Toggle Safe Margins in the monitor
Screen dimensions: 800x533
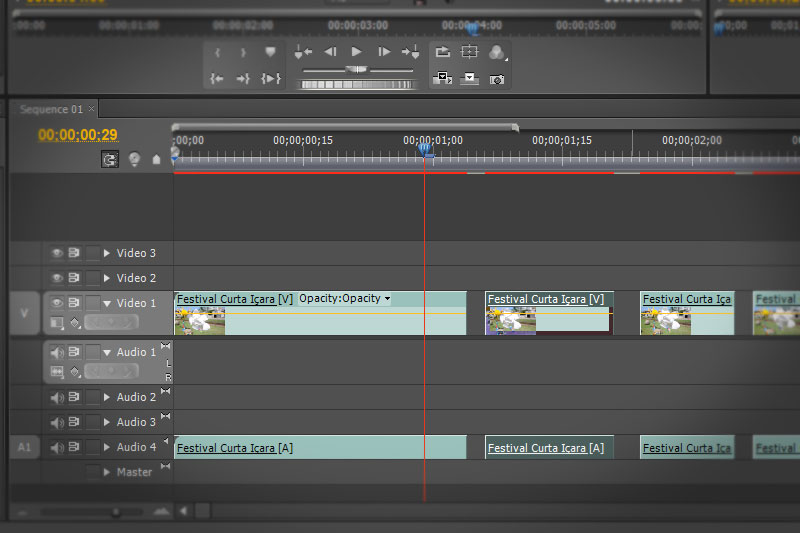tap(469, 52)
